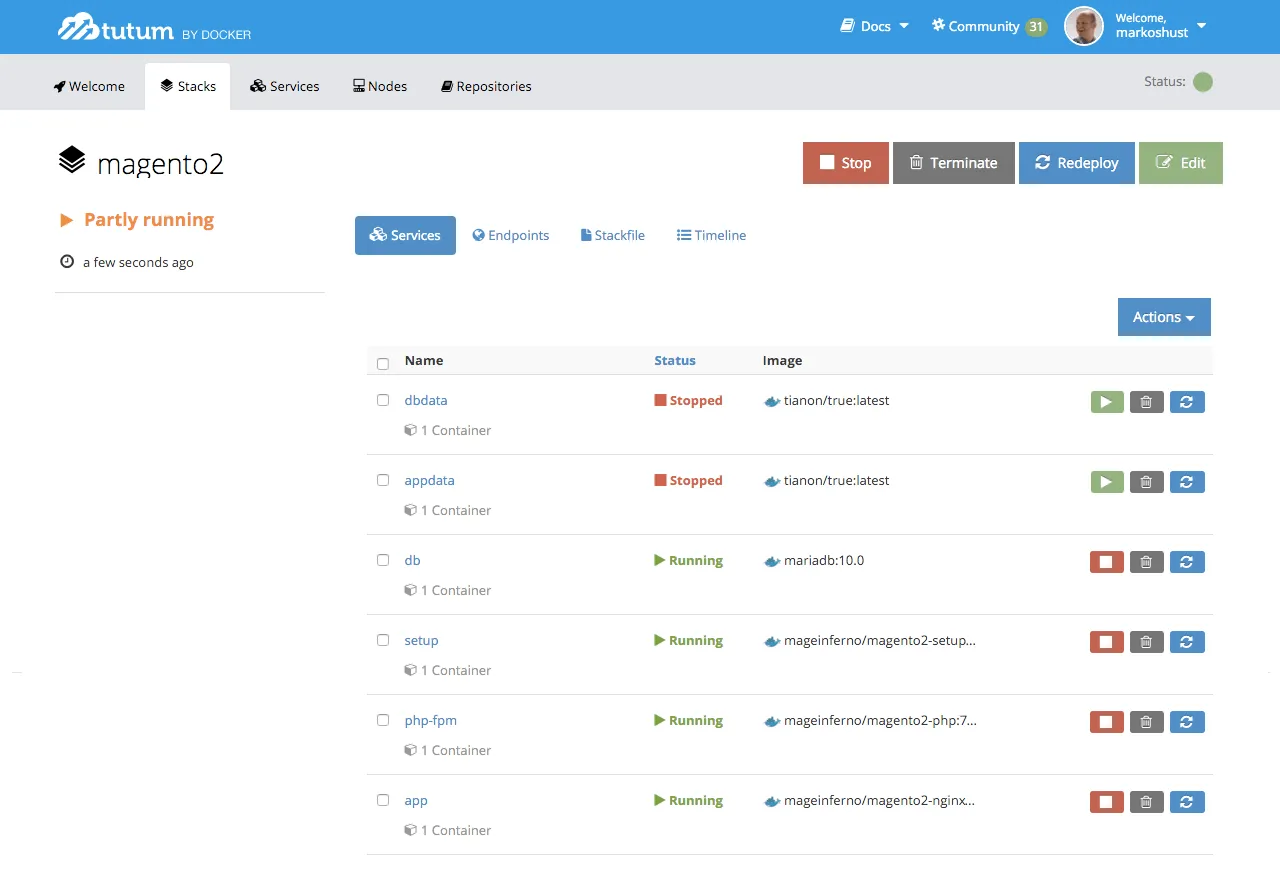
Task: Click trash icon for php-fpm service
Action: (x=1146, y=722)
